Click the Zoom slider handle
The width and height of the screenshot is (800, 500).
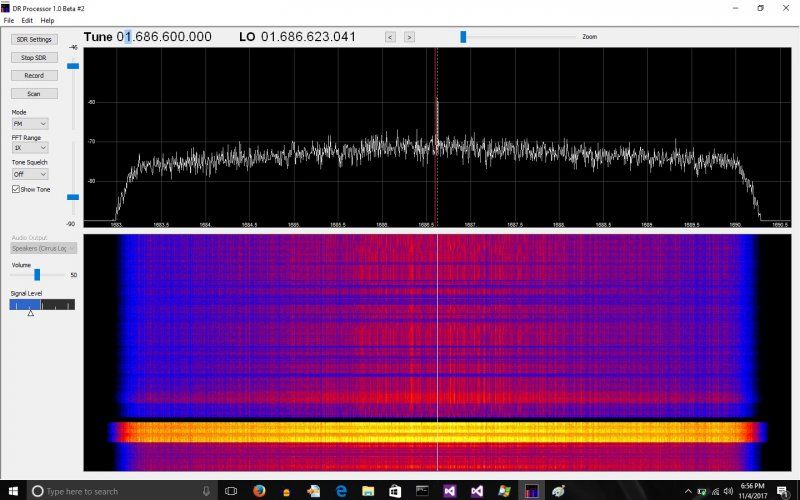click(463, 37)
